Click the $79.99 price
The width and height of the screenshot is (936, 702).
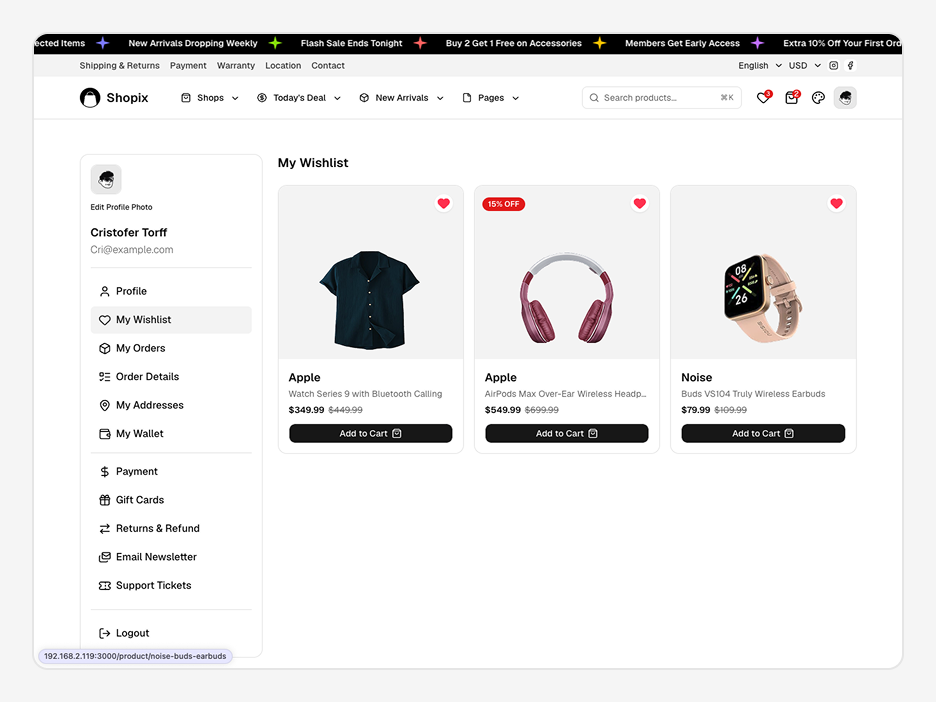[x=695, y=410]
